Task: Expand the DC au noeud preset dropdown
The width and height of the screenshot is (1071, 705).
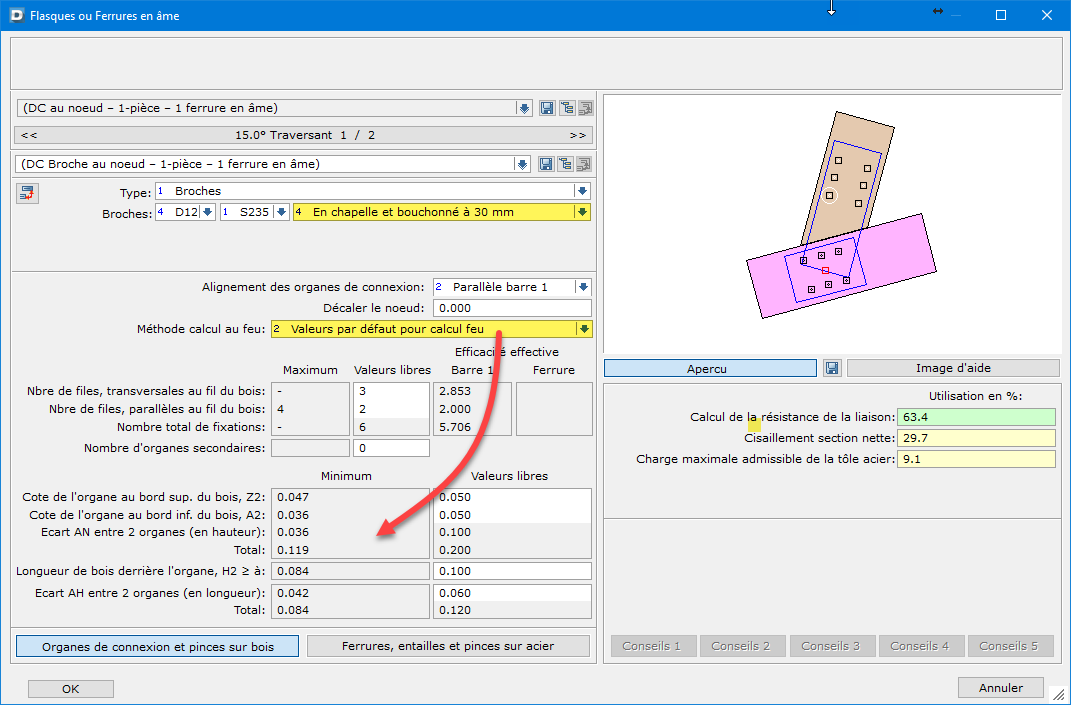Action: click(524, 108)
